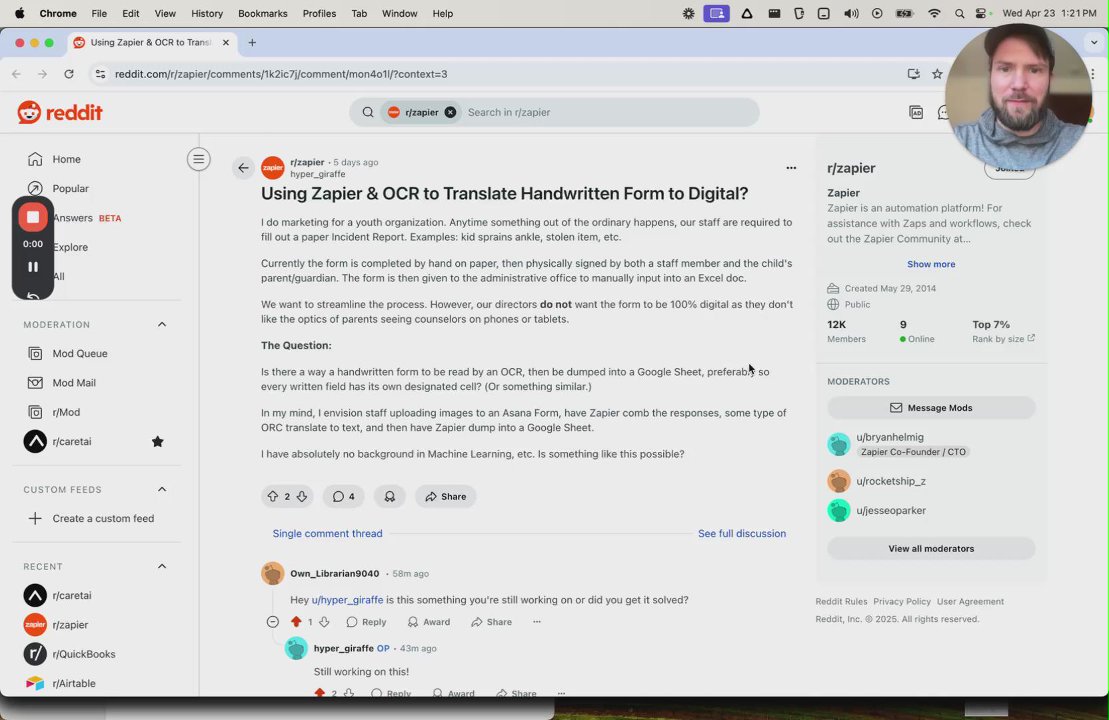Click See full discussion link

click(x=741, y=533)
